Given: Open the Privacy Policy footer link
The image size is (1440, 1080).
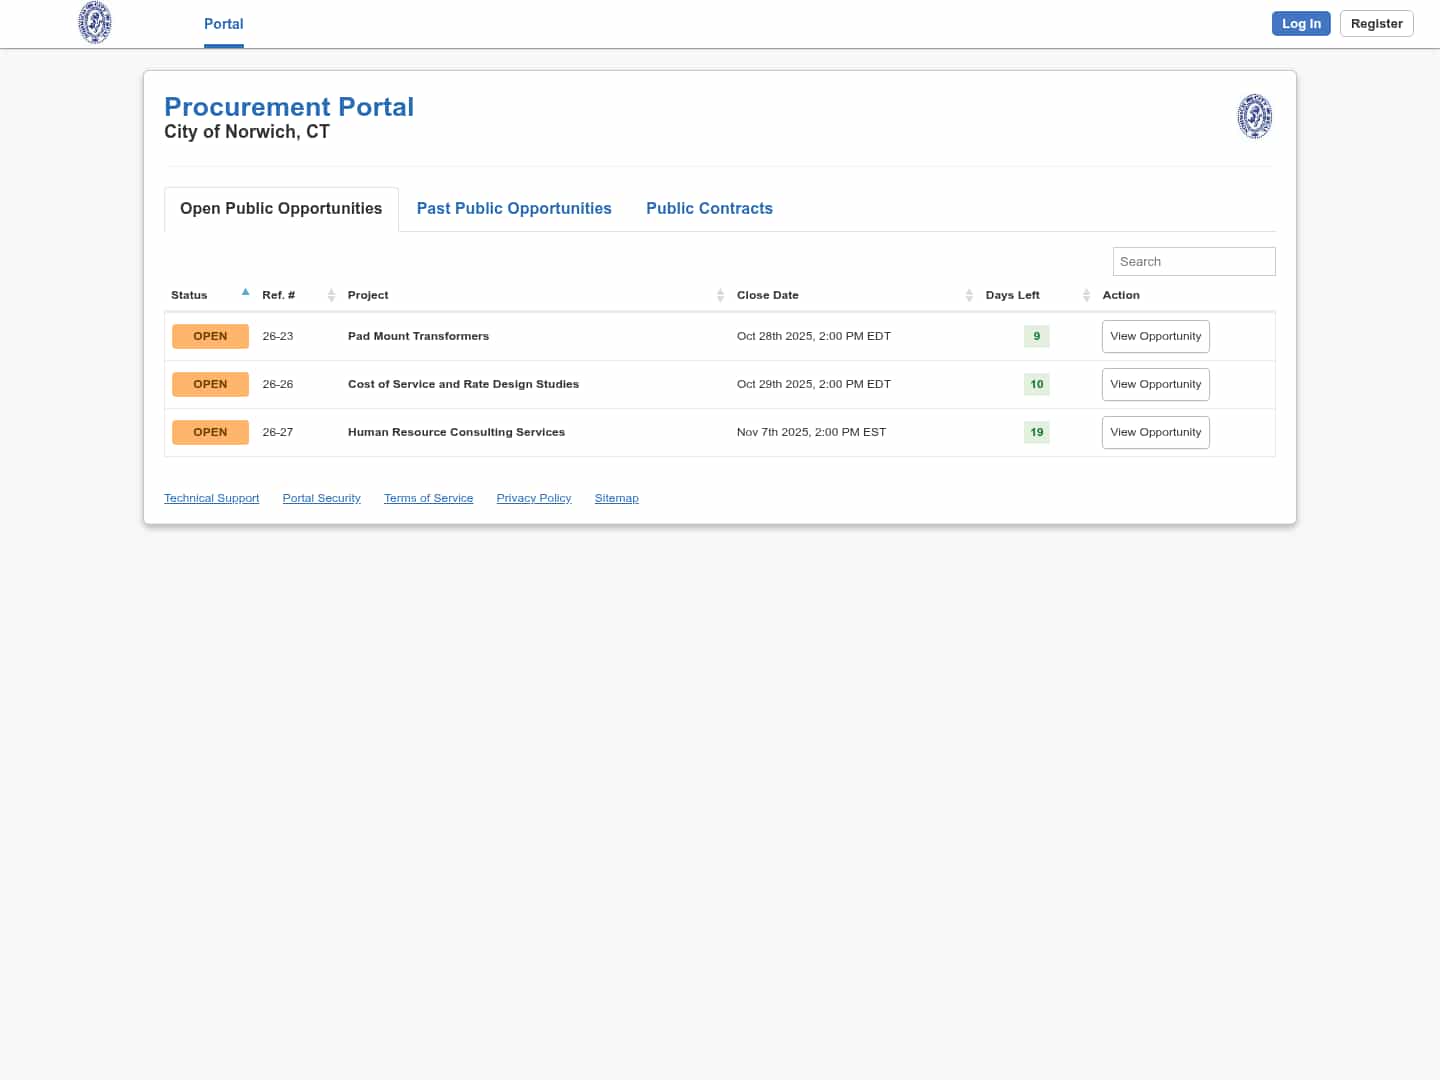Looking at the screenshot, I should (x=533, y=498).
